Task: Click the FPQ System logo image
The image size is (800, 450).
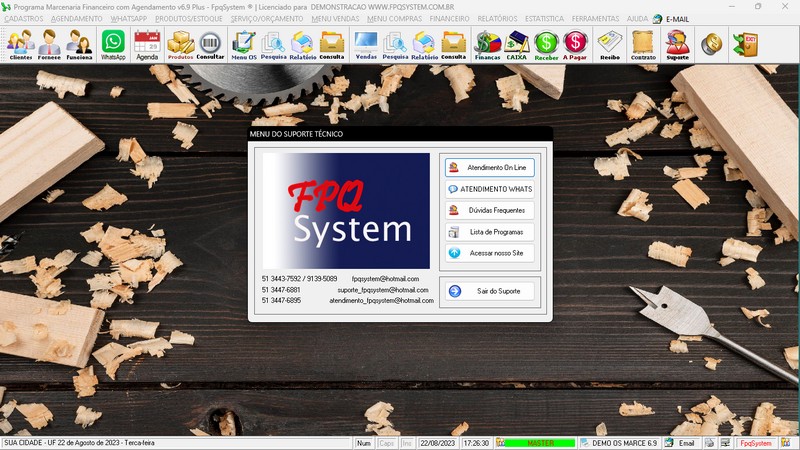Action: 346,211
